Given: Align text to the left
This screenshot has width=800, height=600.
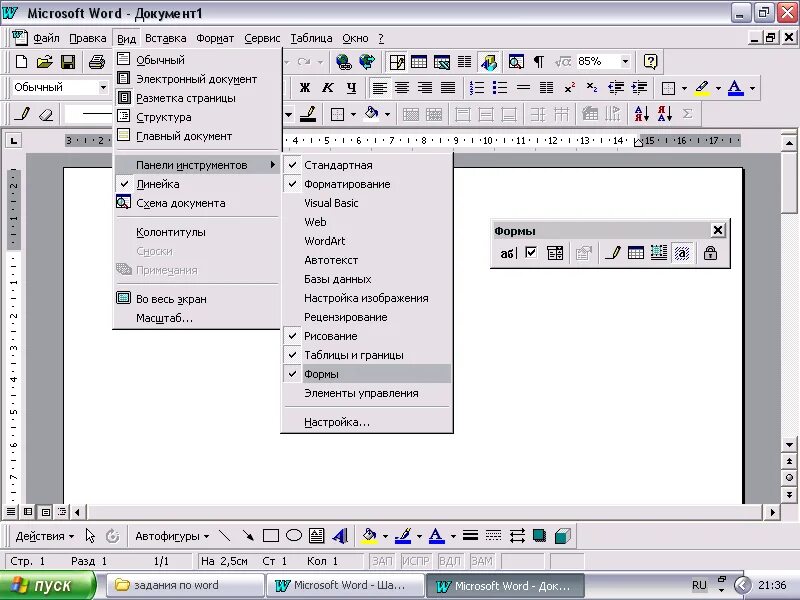Looking at the screenshot, I should coord(379,88).
